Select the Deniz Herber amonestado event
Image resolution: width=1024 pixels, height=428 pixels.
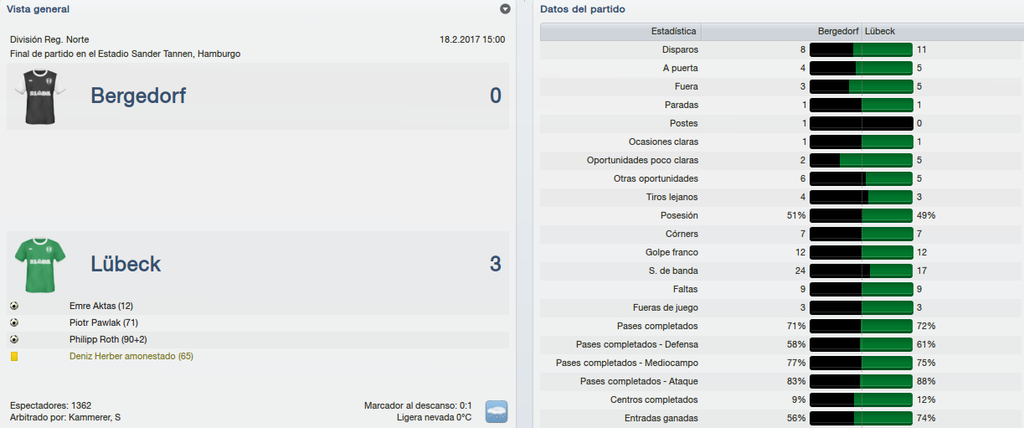(x=131, y=357)
